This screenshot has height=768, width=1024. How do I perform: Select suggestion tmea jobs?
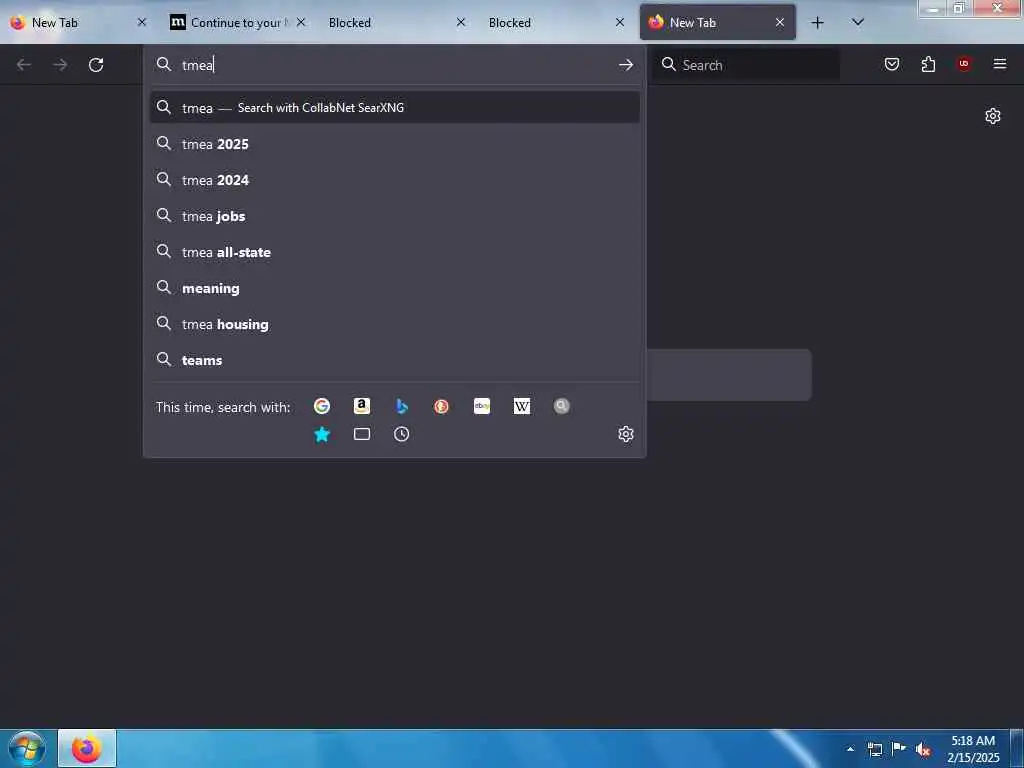tap(394, 216)
